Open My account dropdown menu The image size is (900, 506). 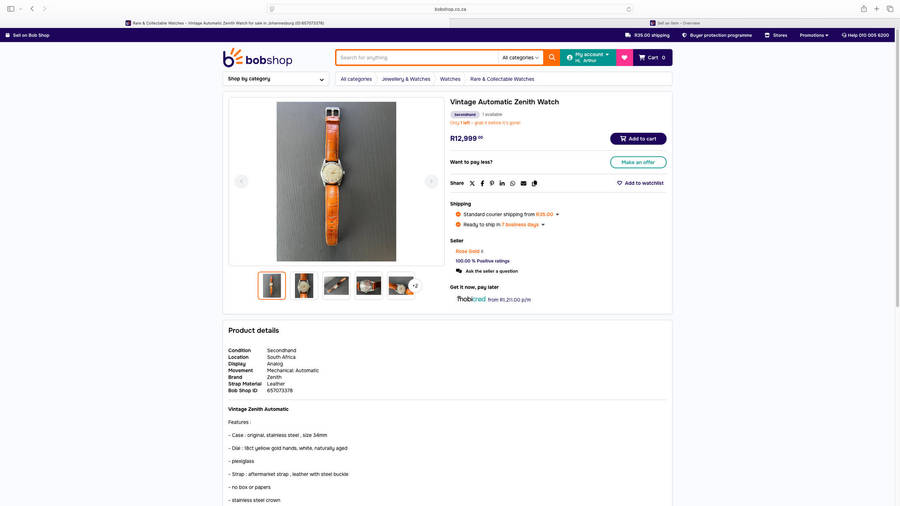(x=588, y=57)
